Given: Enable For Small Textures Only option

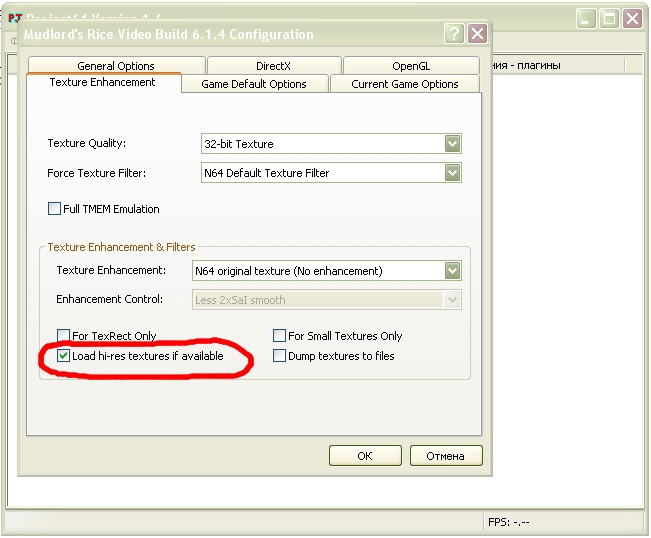Looking at the screenshot, I should [280, 336].
